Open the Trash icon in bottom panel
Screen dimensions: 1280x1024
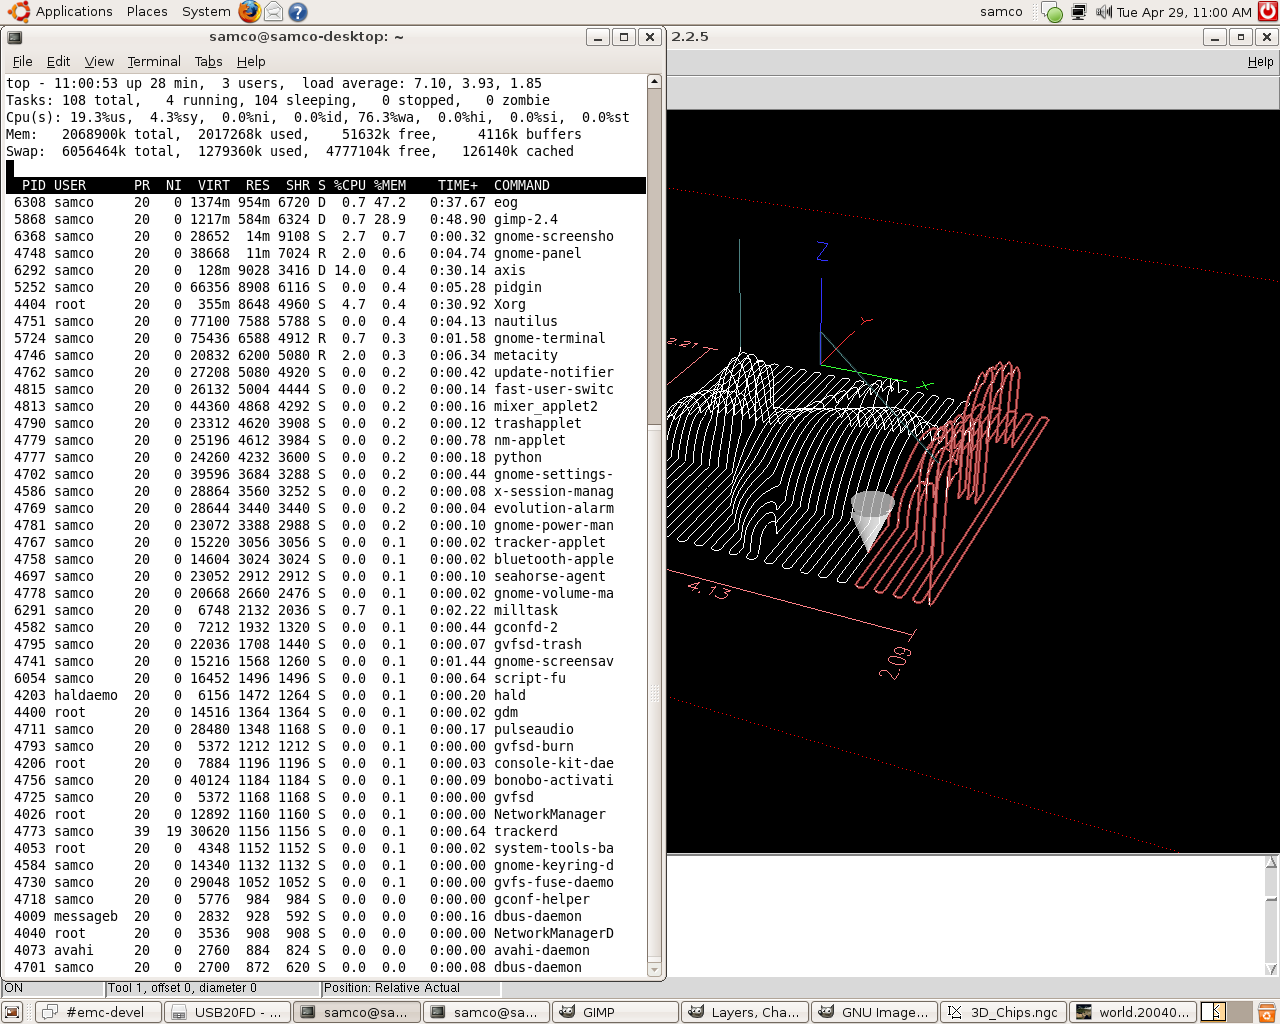tap(1267, 1012)
